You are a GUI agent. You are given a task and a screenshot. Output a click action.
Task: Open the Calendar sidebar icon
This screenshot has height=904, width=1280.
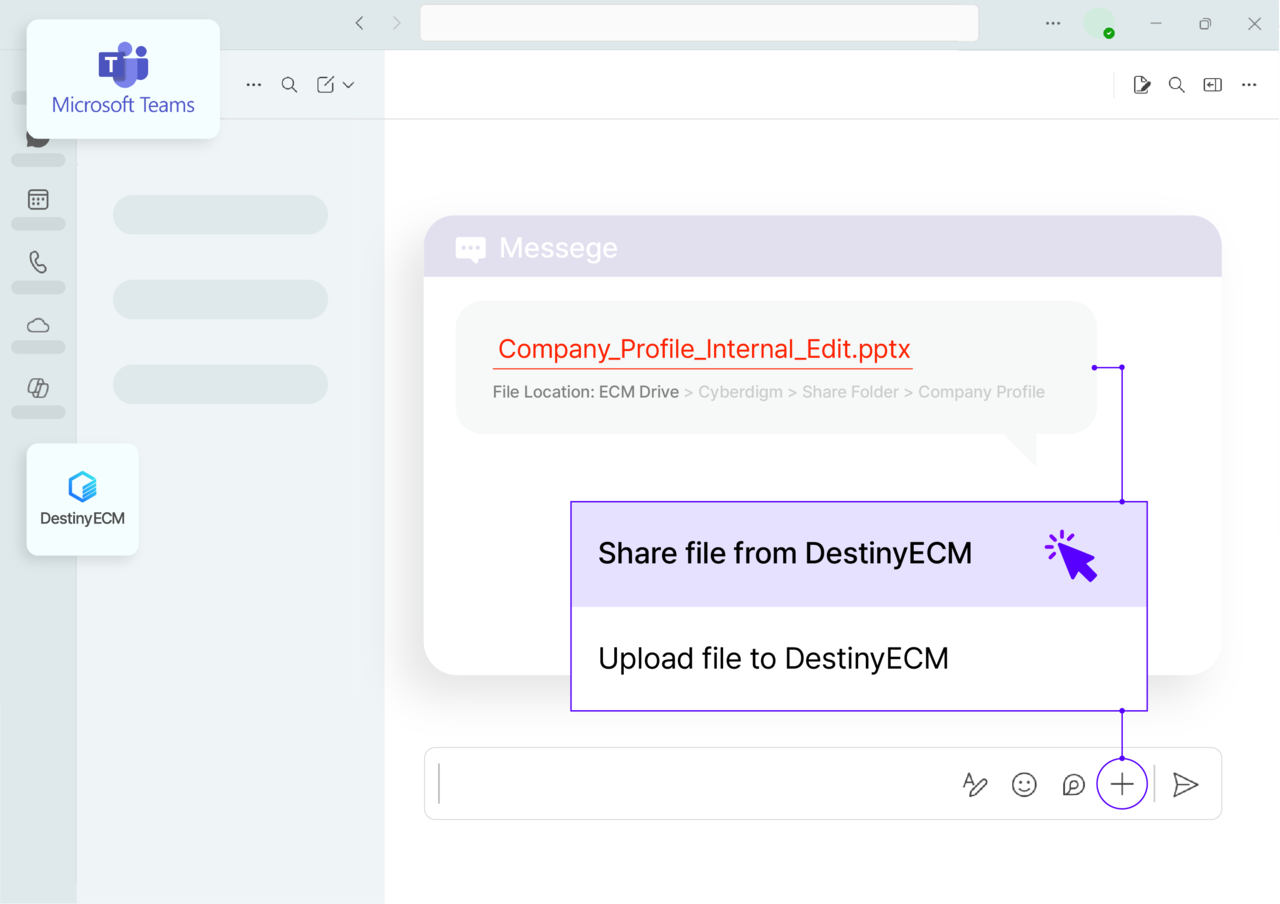[38, 200]
